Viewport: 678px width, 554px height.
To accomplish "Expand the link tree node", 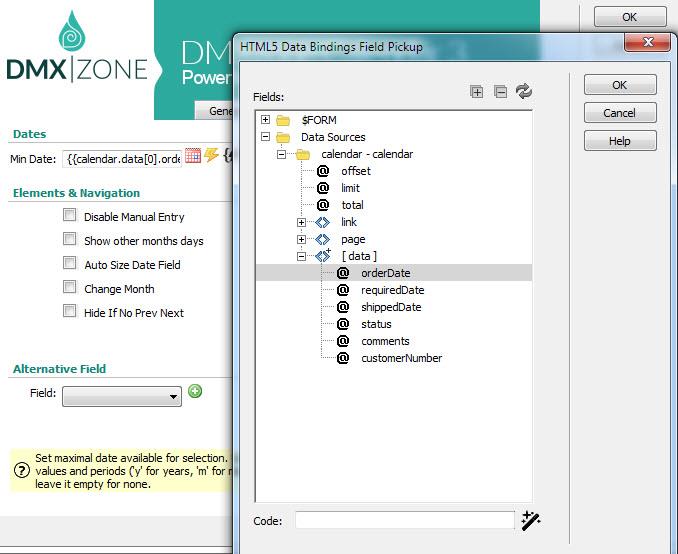I will pyautogui.click(x=302, y=222).
